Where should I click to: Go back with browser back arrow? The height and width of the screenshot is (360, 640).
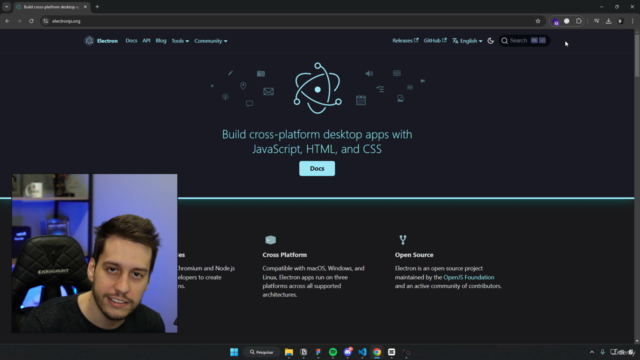coord(7,21)
